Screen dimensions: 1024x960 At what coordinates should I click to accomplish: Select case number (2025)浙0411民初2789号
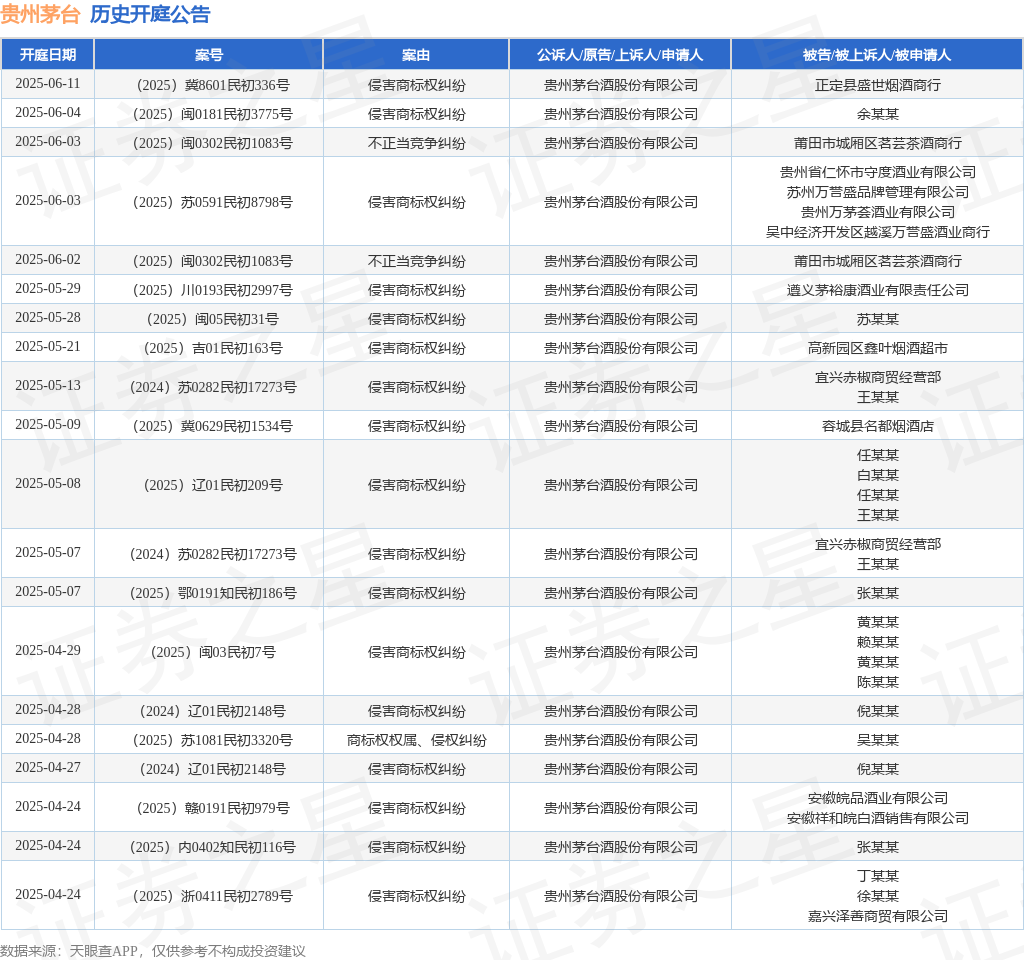pos(213,896)
